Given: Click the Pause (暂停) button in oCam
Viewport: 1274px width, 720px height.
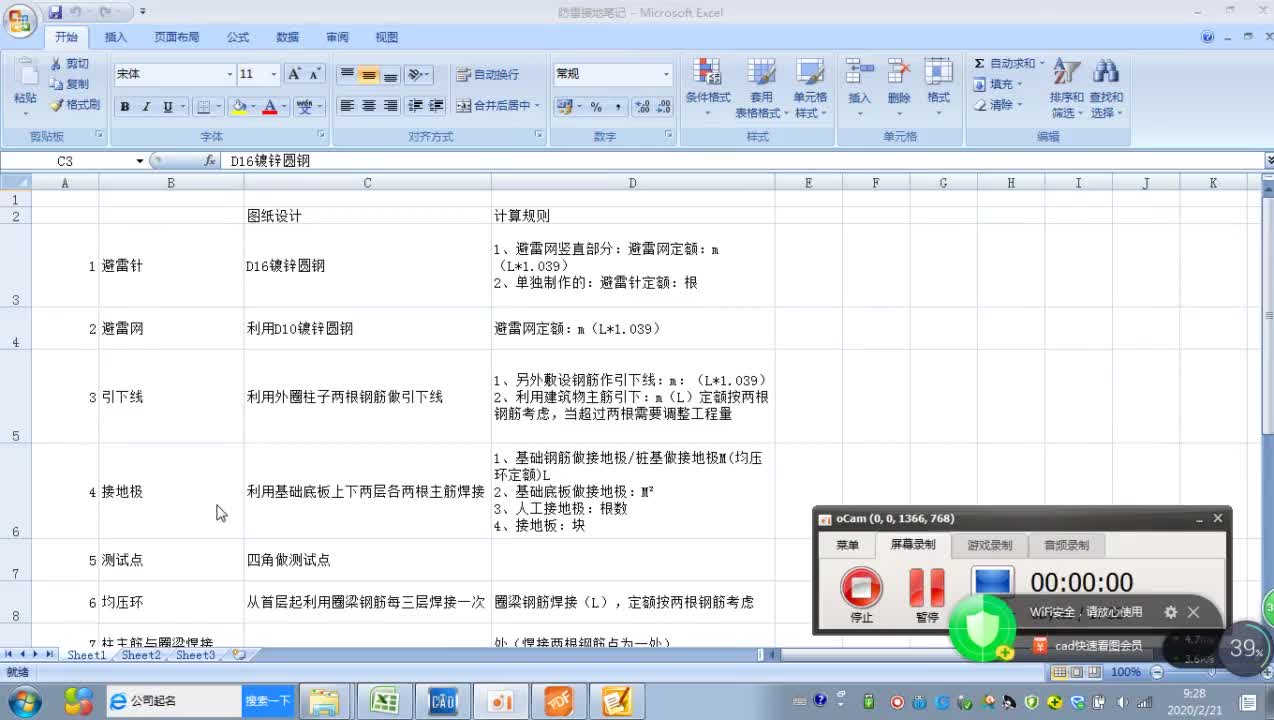Looking at the screenshot, I should click(927, 593).
